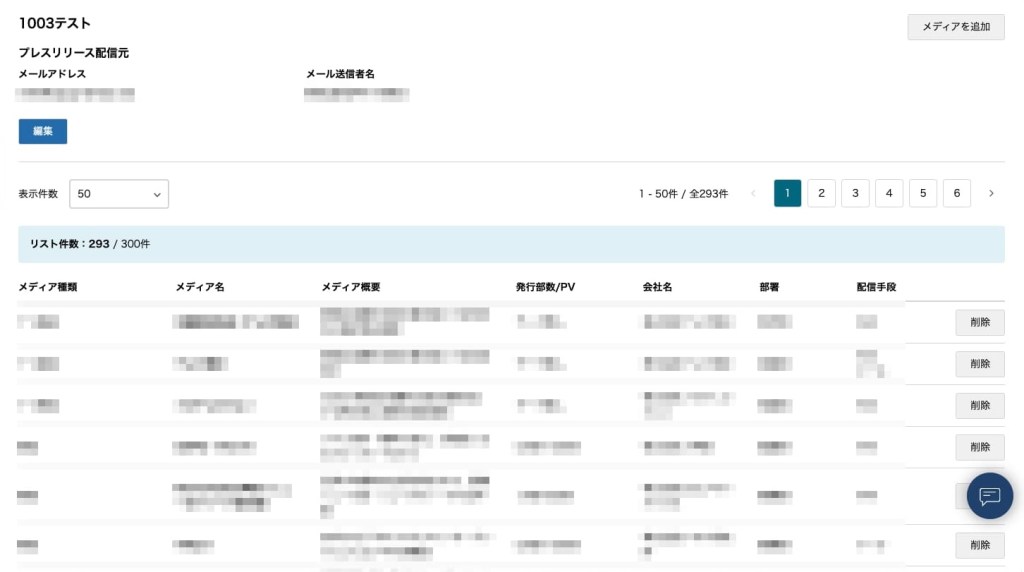1024x572 pixels.
Task: Click 削除 on the sixth media row
Action: point(979,545)
